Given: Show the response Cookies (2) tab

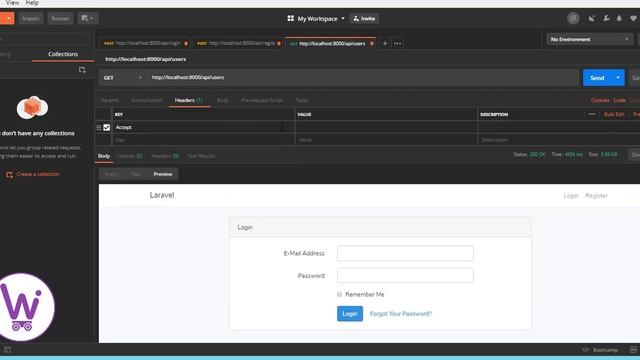Looking at the screenshot, I should pos(129,156).
